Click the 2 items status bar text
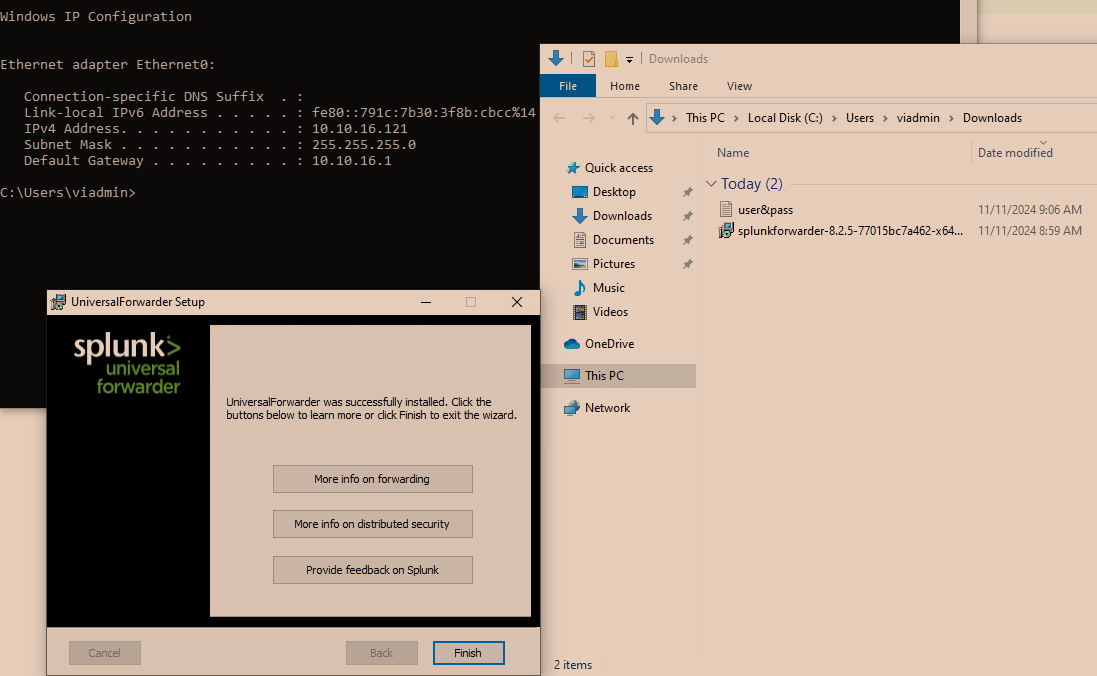This screenshot has height=676, width=1097. click(573, 665)
